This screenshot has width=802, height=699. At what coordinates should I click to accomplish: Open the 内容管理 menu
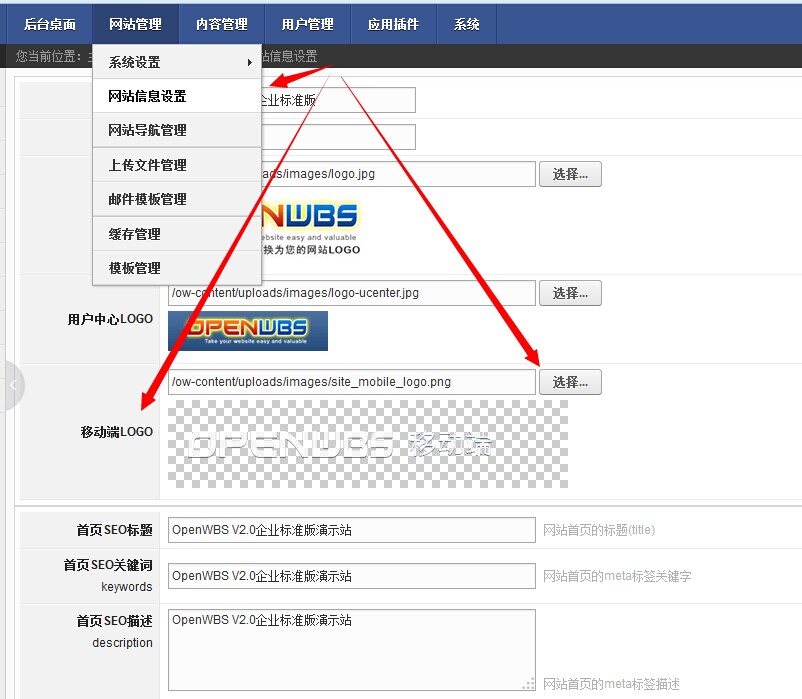[x=221, y=24]
